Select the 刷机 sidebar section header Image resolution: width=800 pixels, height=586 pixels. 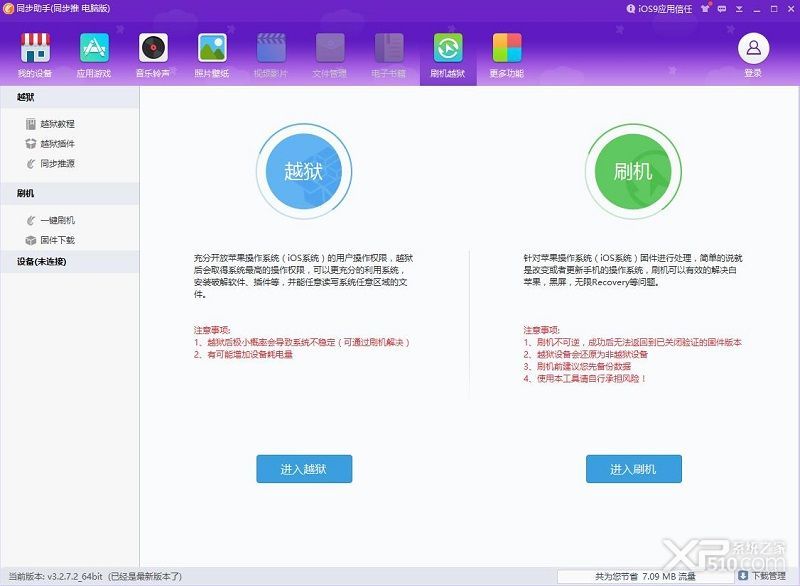coord(69,193)
